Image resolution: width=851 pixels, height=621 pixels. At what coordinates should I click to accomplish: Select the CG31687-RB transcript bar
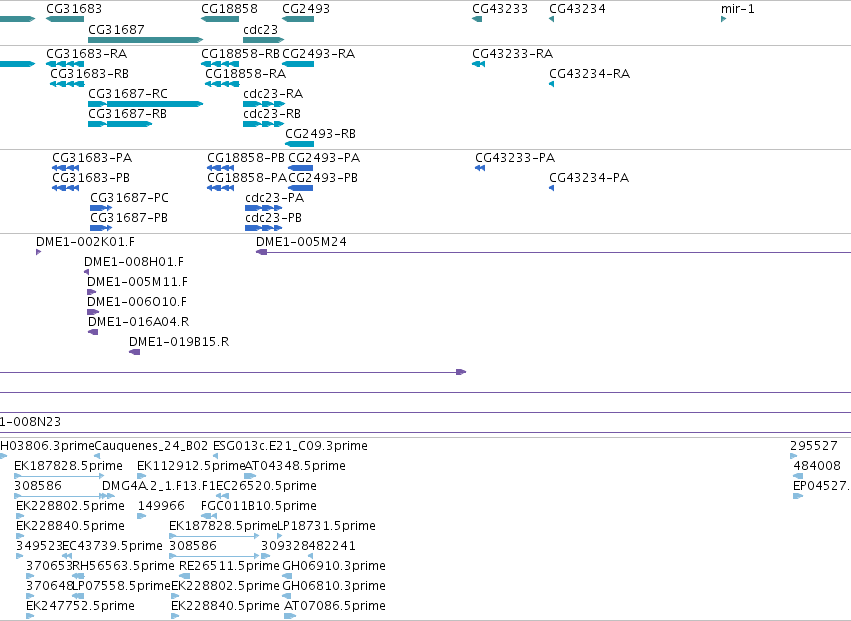[120, 124]
